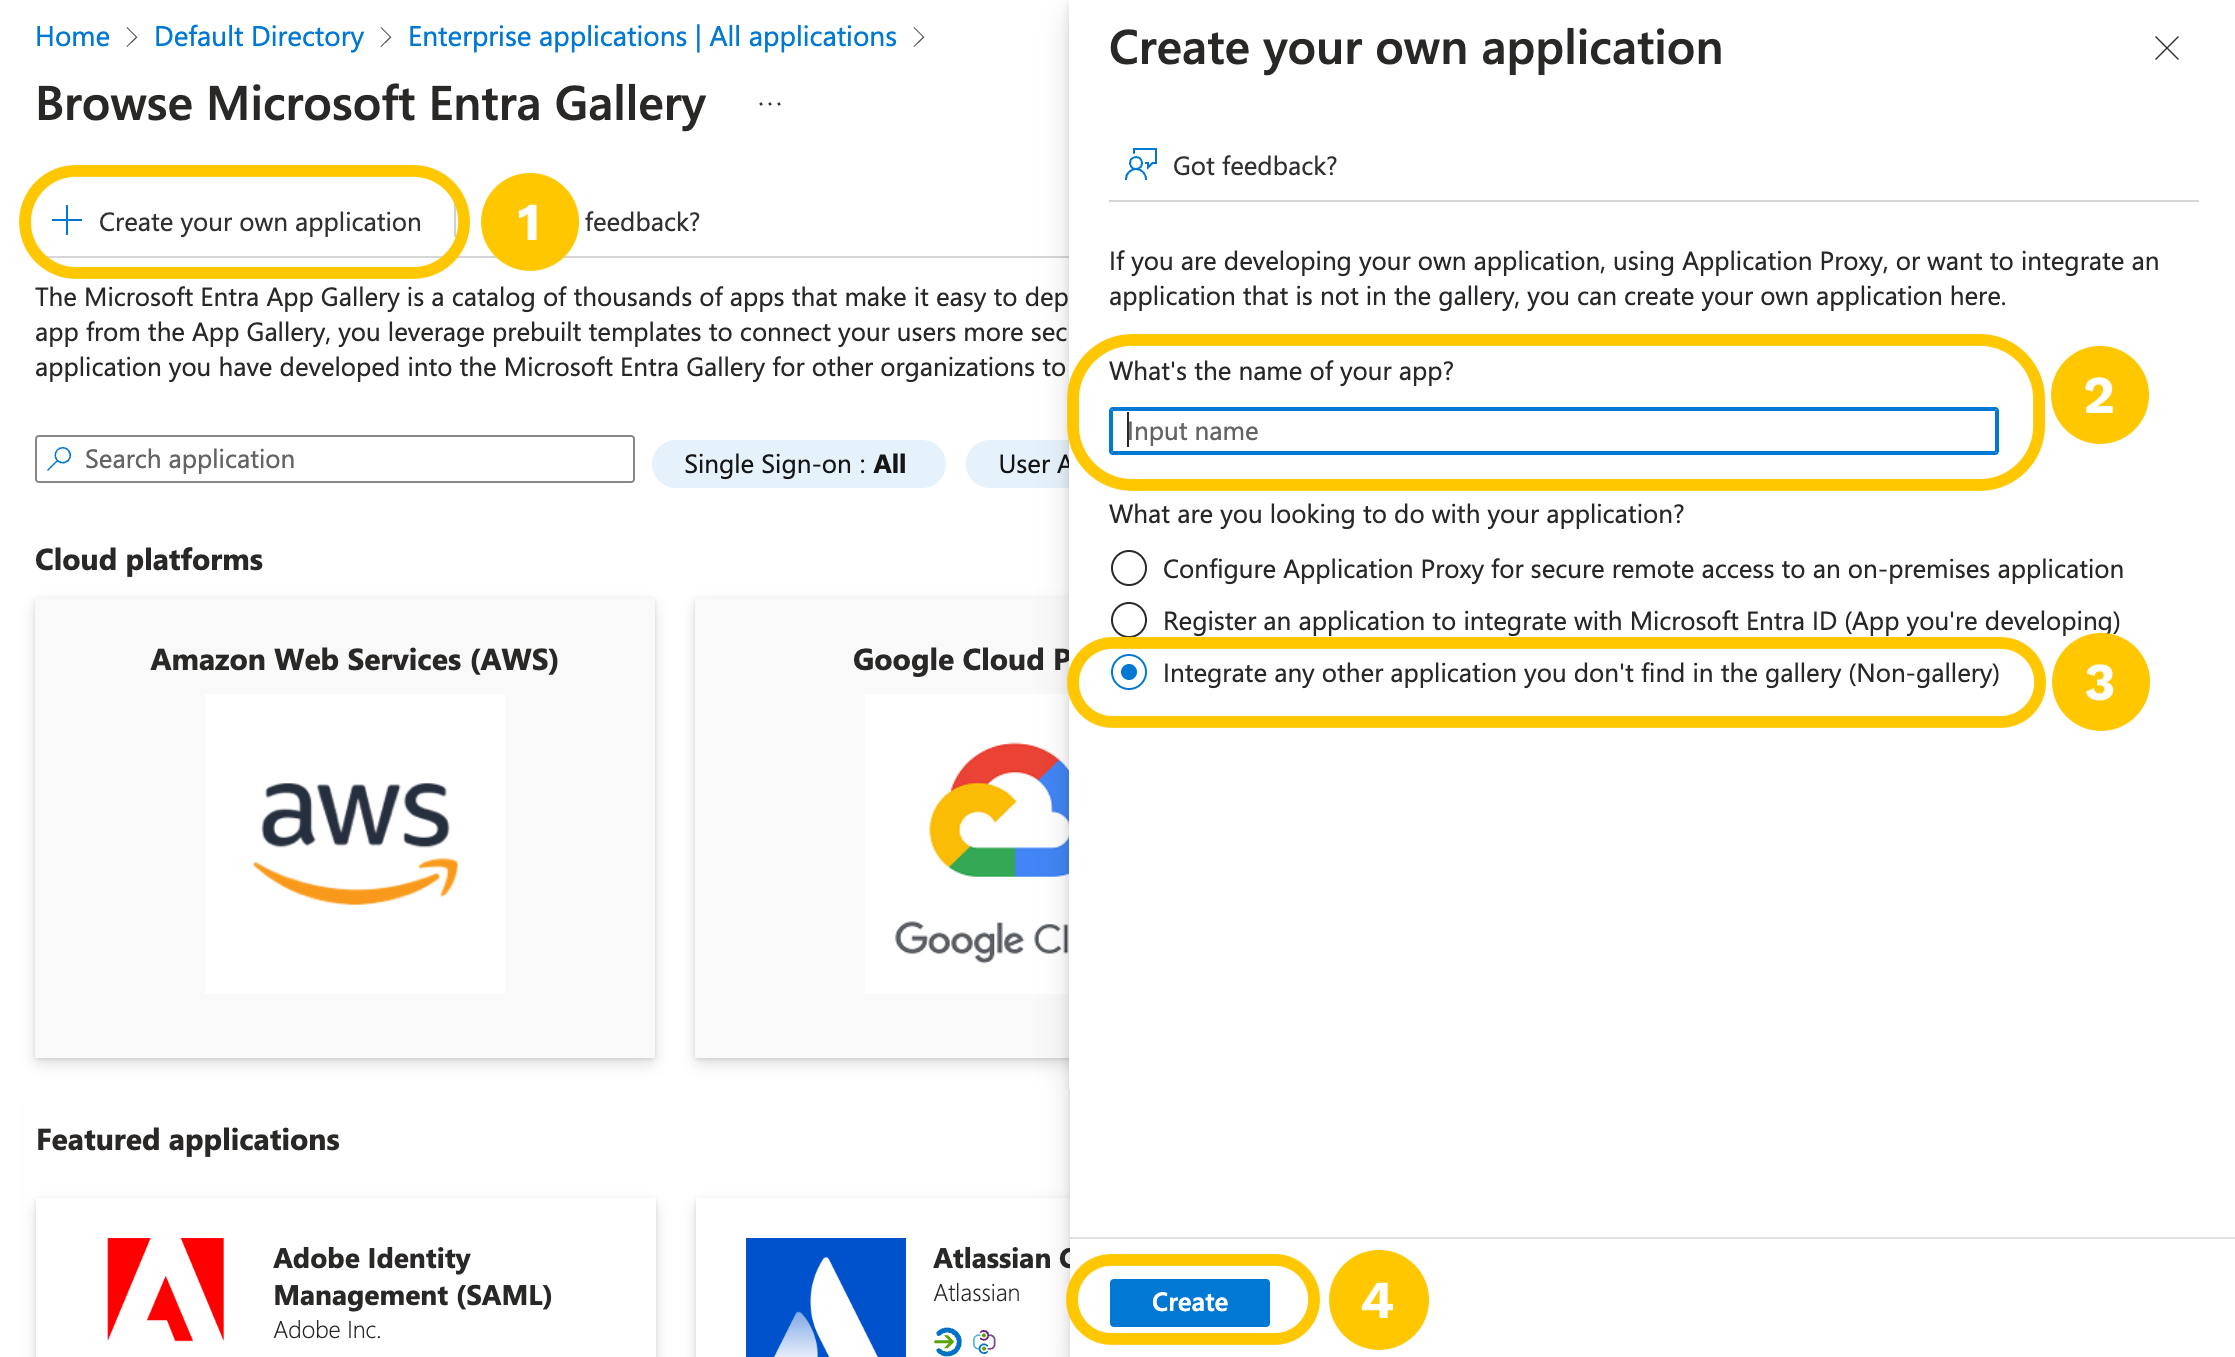Click the search magnifier icon
The height and width of the screenshot is (1357, 2235).
[60, 459]
